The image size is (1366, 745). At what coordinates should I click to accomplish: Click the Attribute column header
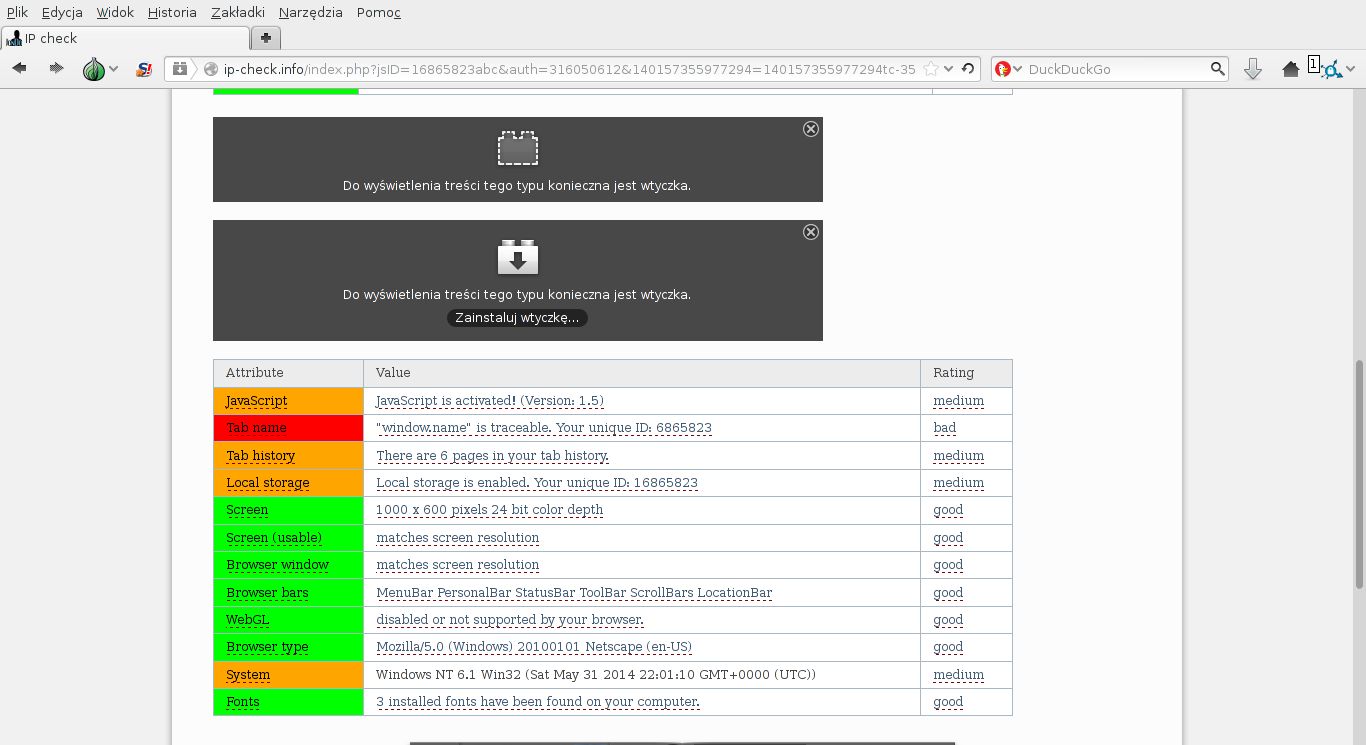288,373
